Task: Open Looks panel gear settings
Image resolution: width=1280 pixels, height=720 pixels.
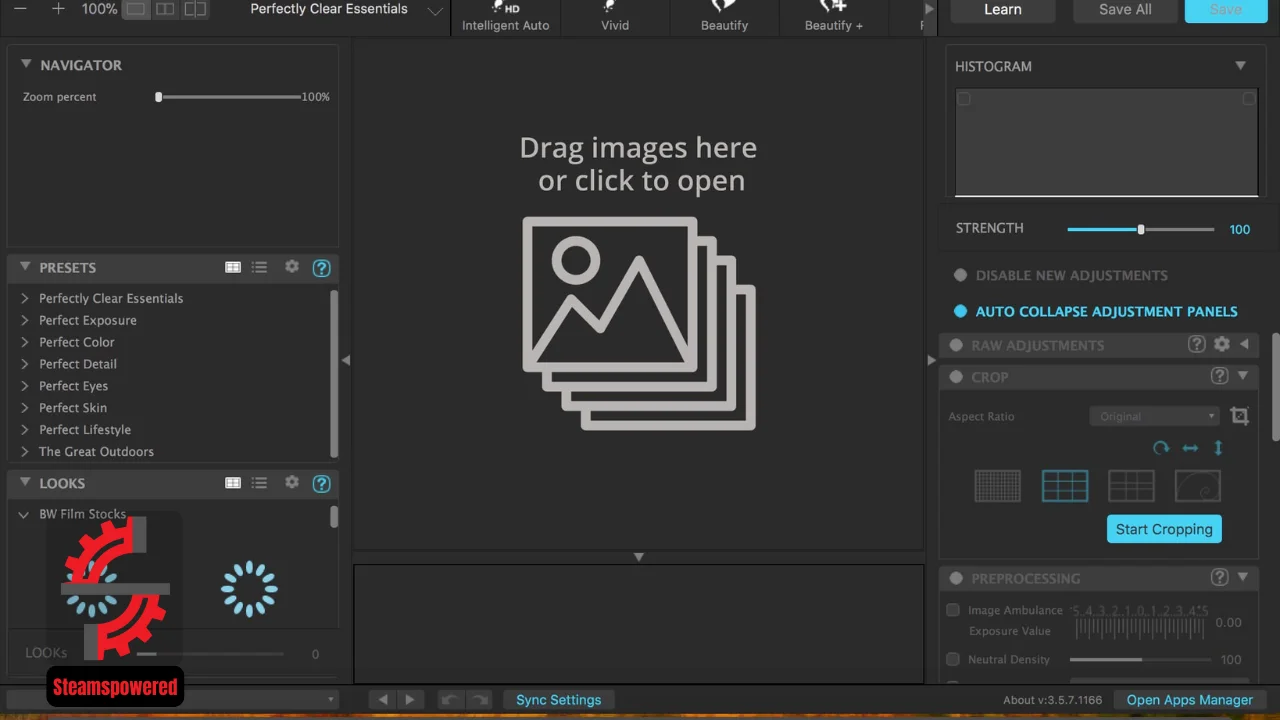Action: (x=292, y=482)
